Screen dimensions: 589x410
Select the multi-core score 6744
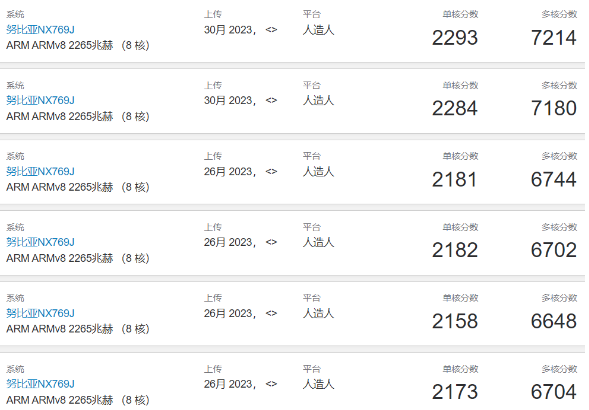click(x=554, y=179)
